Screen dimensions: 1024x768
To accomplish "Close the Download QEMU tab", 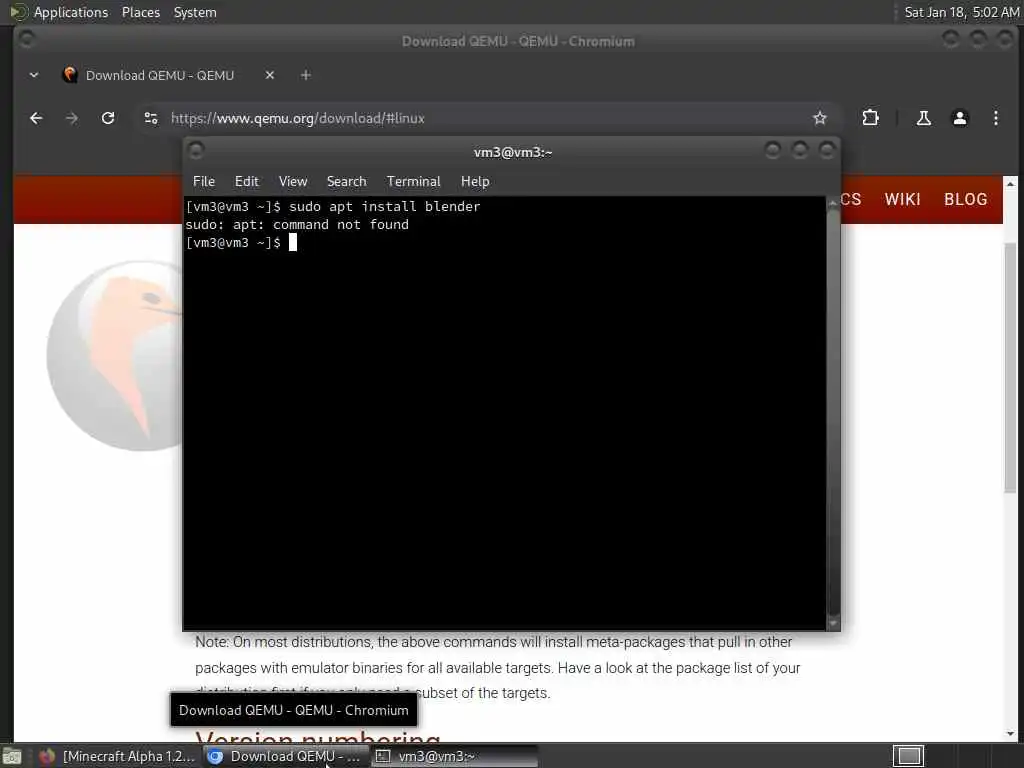I will [x=270, y=75].
